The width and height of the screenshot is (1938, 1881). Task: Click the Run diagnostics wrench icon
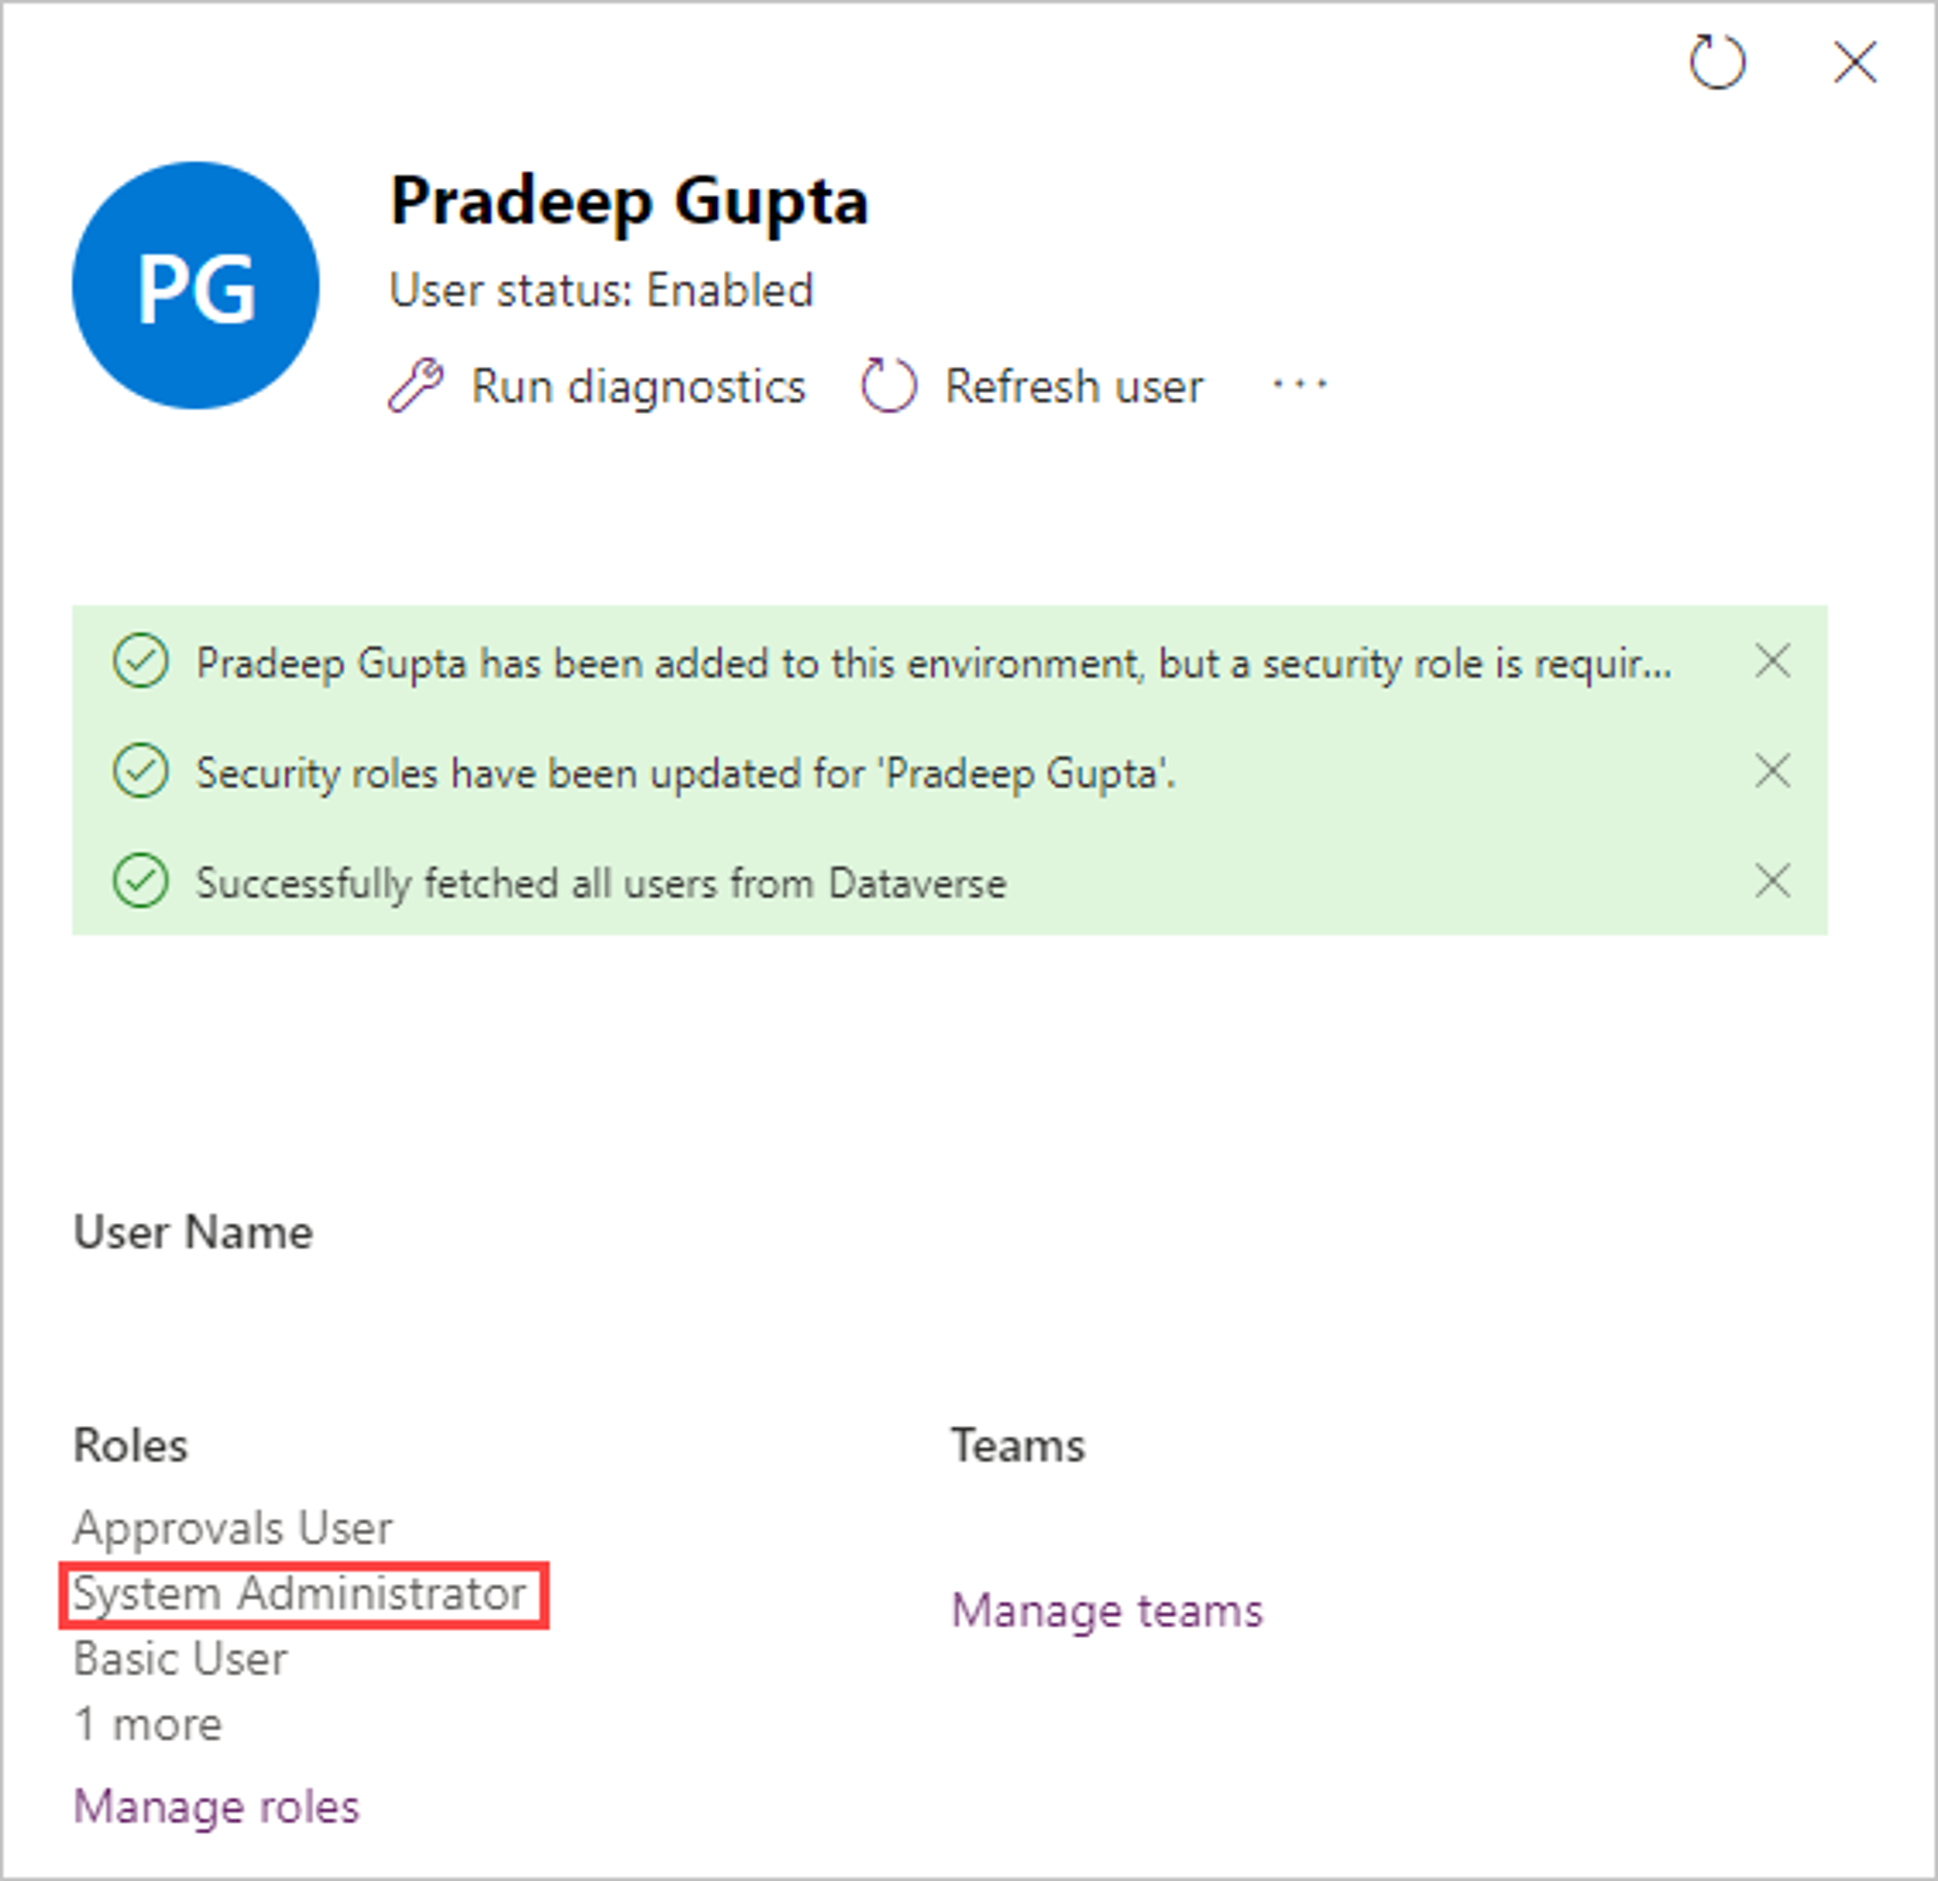coord(416,385)
